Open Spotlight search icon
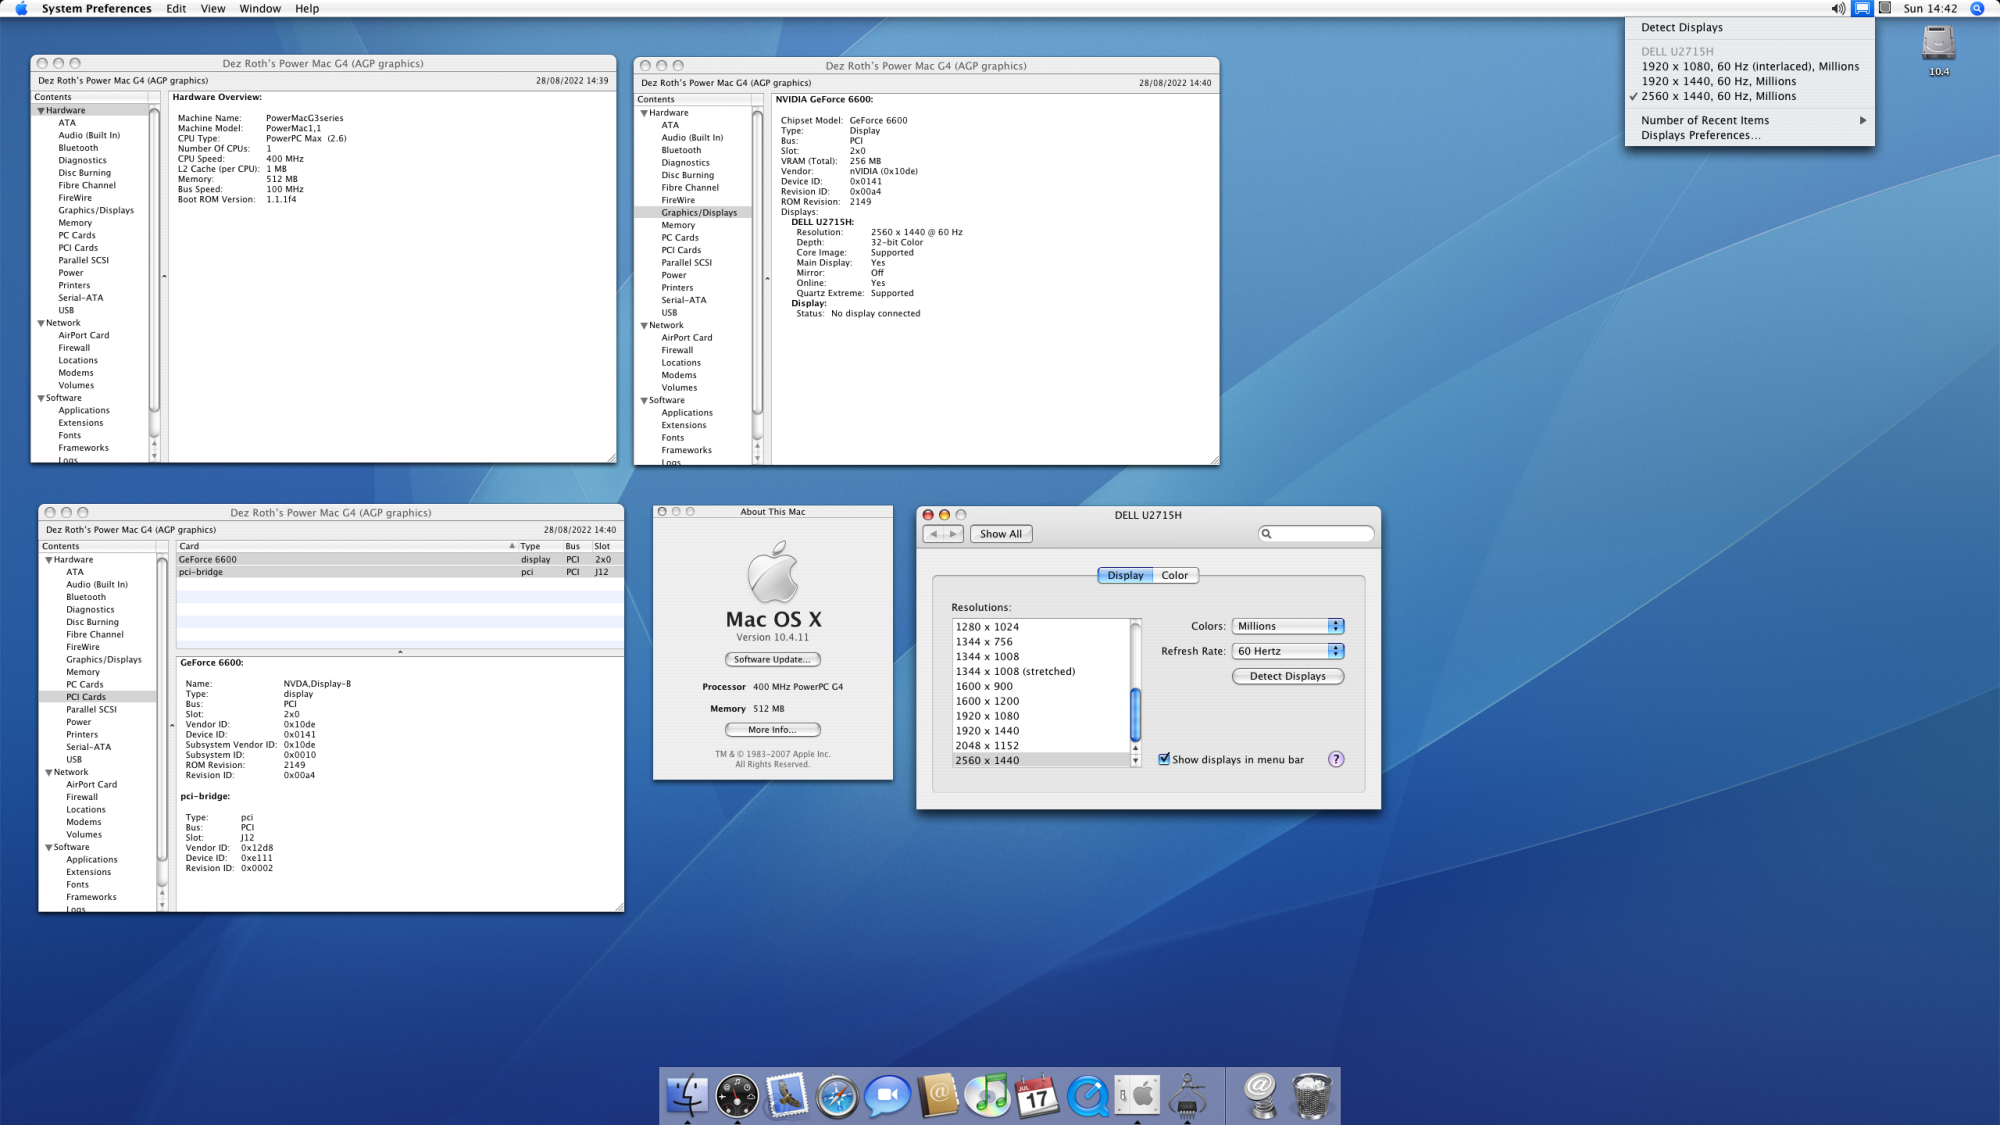Image resolution: width=2000 pixels, height=1125 pixels. 1977,8
